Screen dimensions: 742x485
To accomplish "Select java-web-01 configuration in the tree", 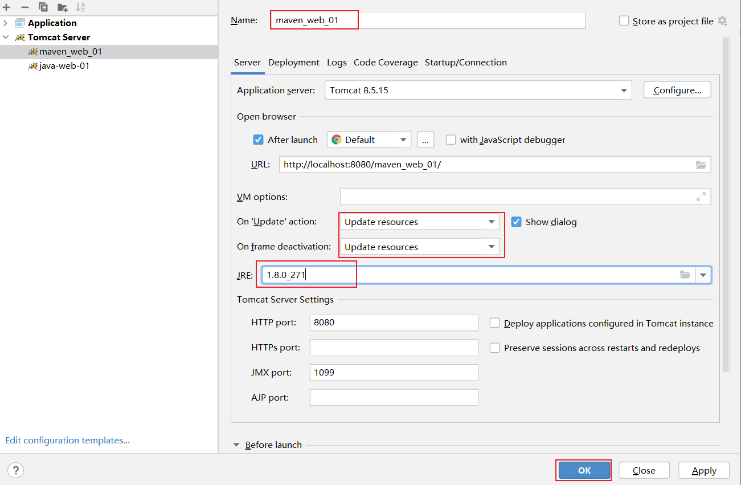I will click(109, 66).
